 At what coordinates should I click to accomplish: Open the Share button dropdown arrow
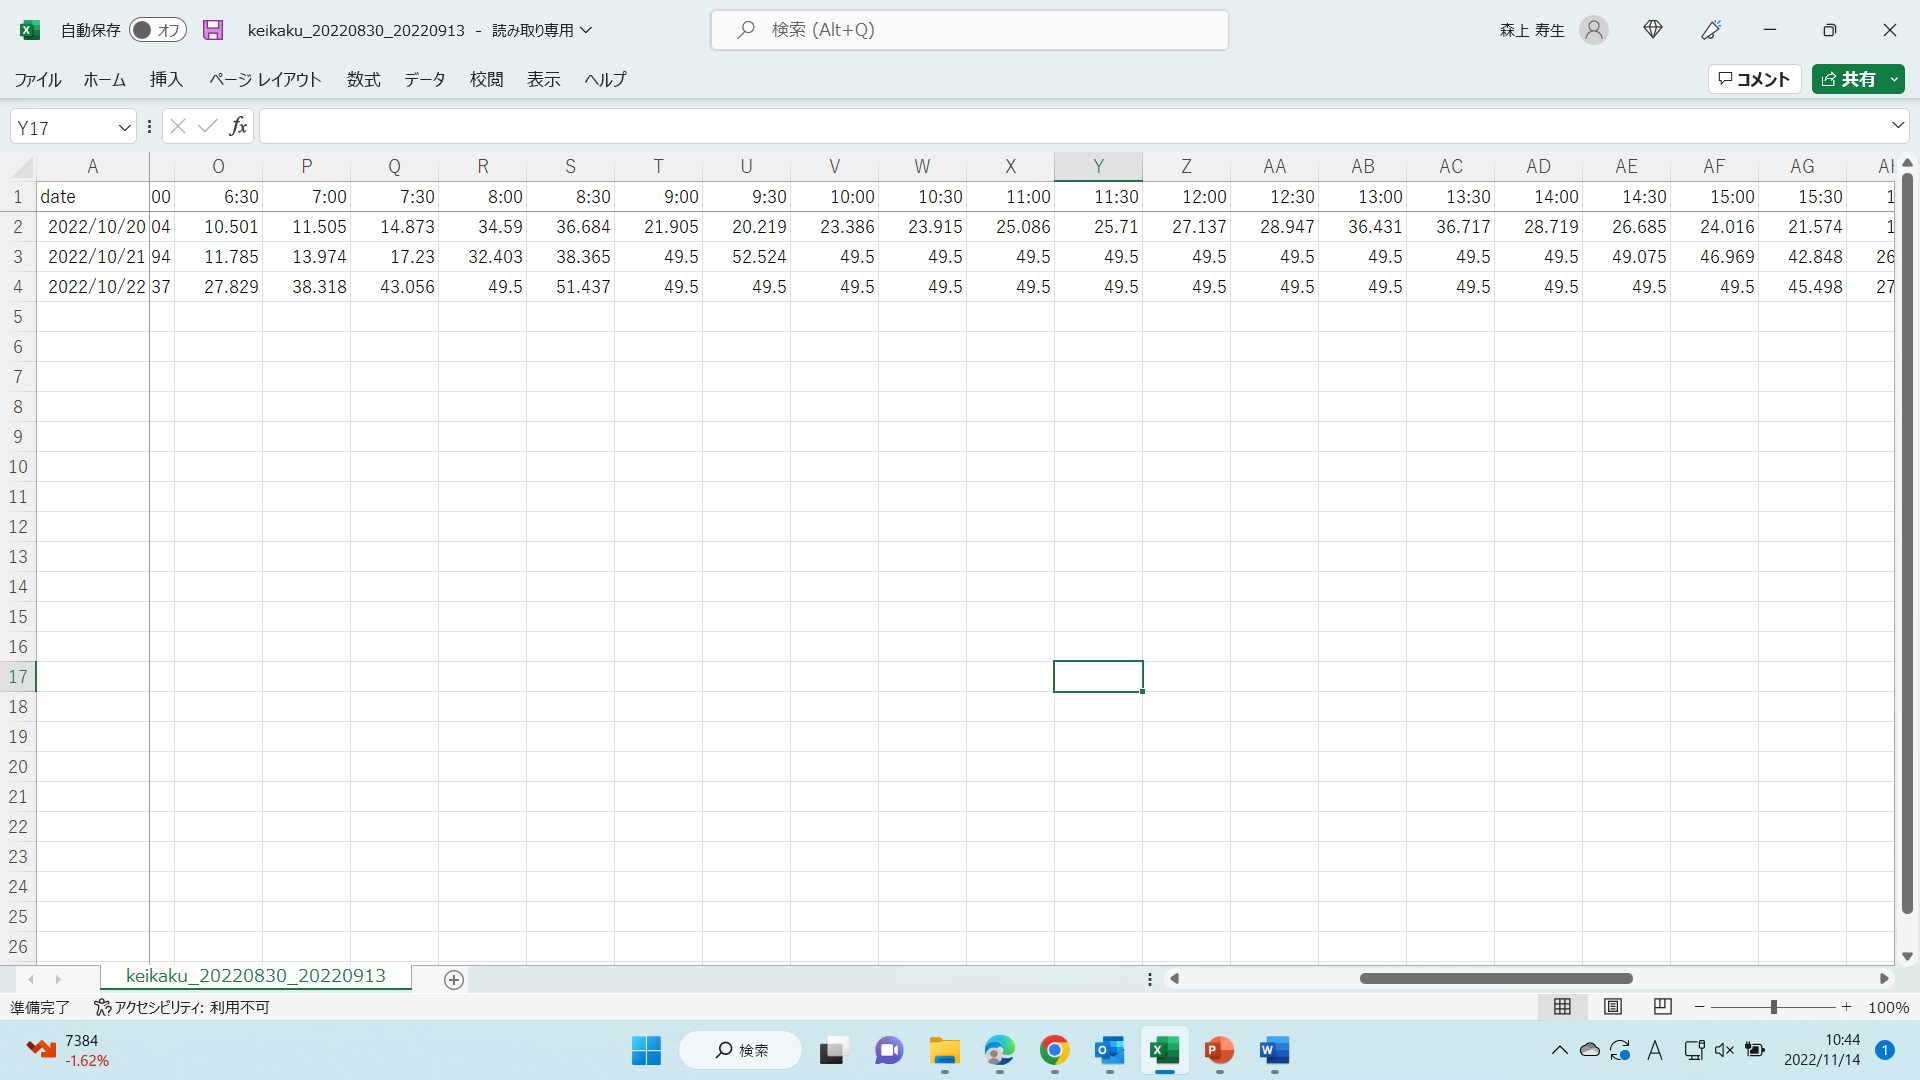pos(1894,79)
